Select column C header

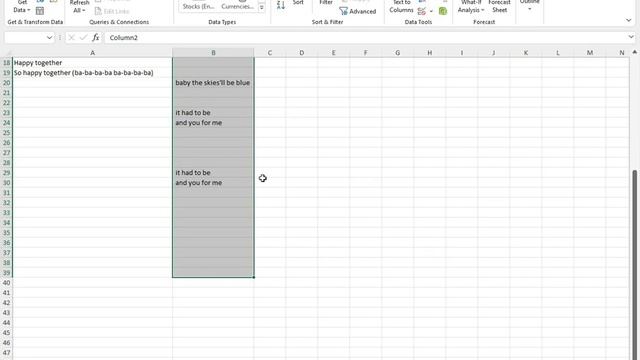click(x=270, y=53)
